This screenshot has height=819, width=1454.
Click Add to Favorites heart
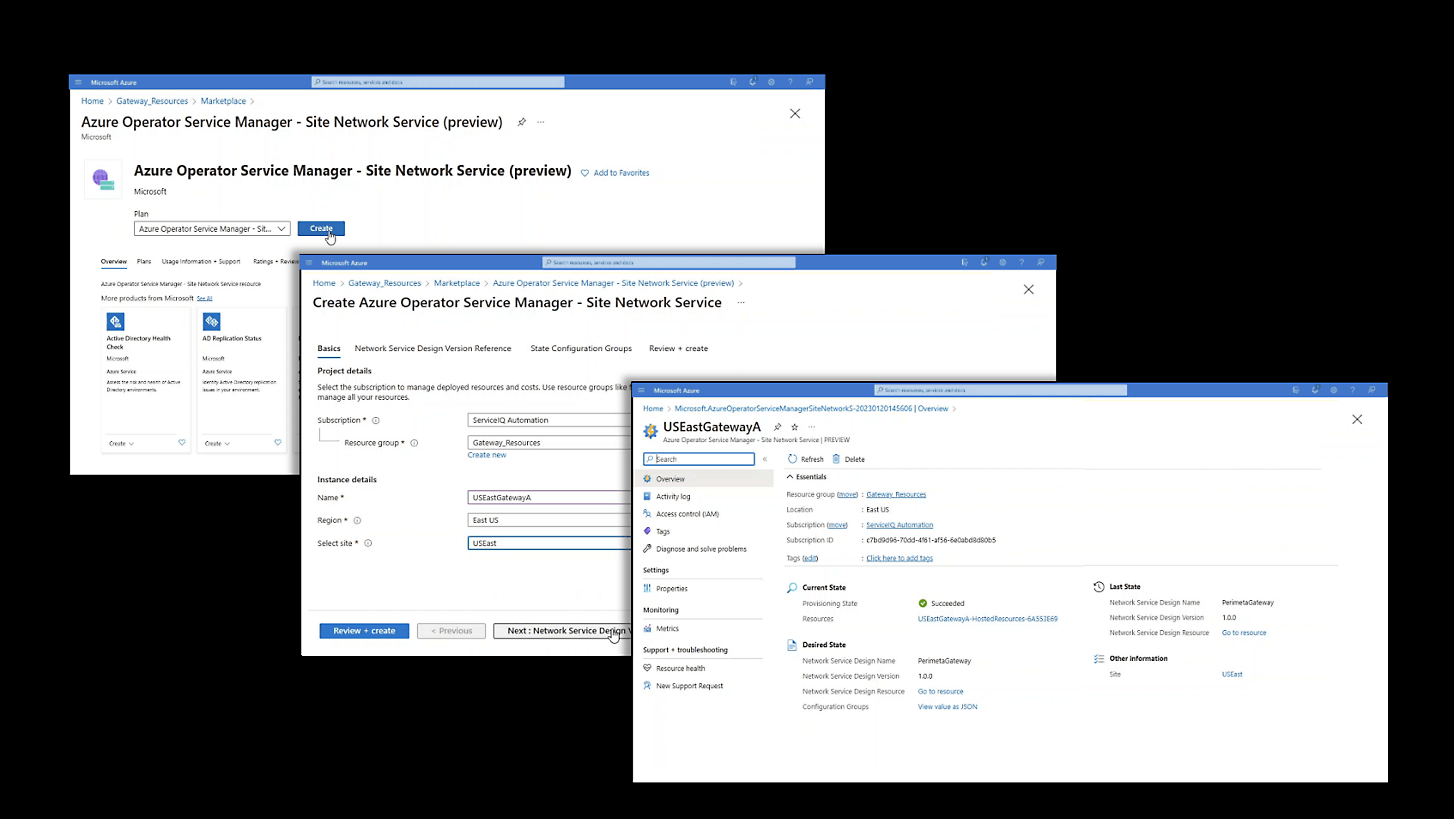coord(585,173)
